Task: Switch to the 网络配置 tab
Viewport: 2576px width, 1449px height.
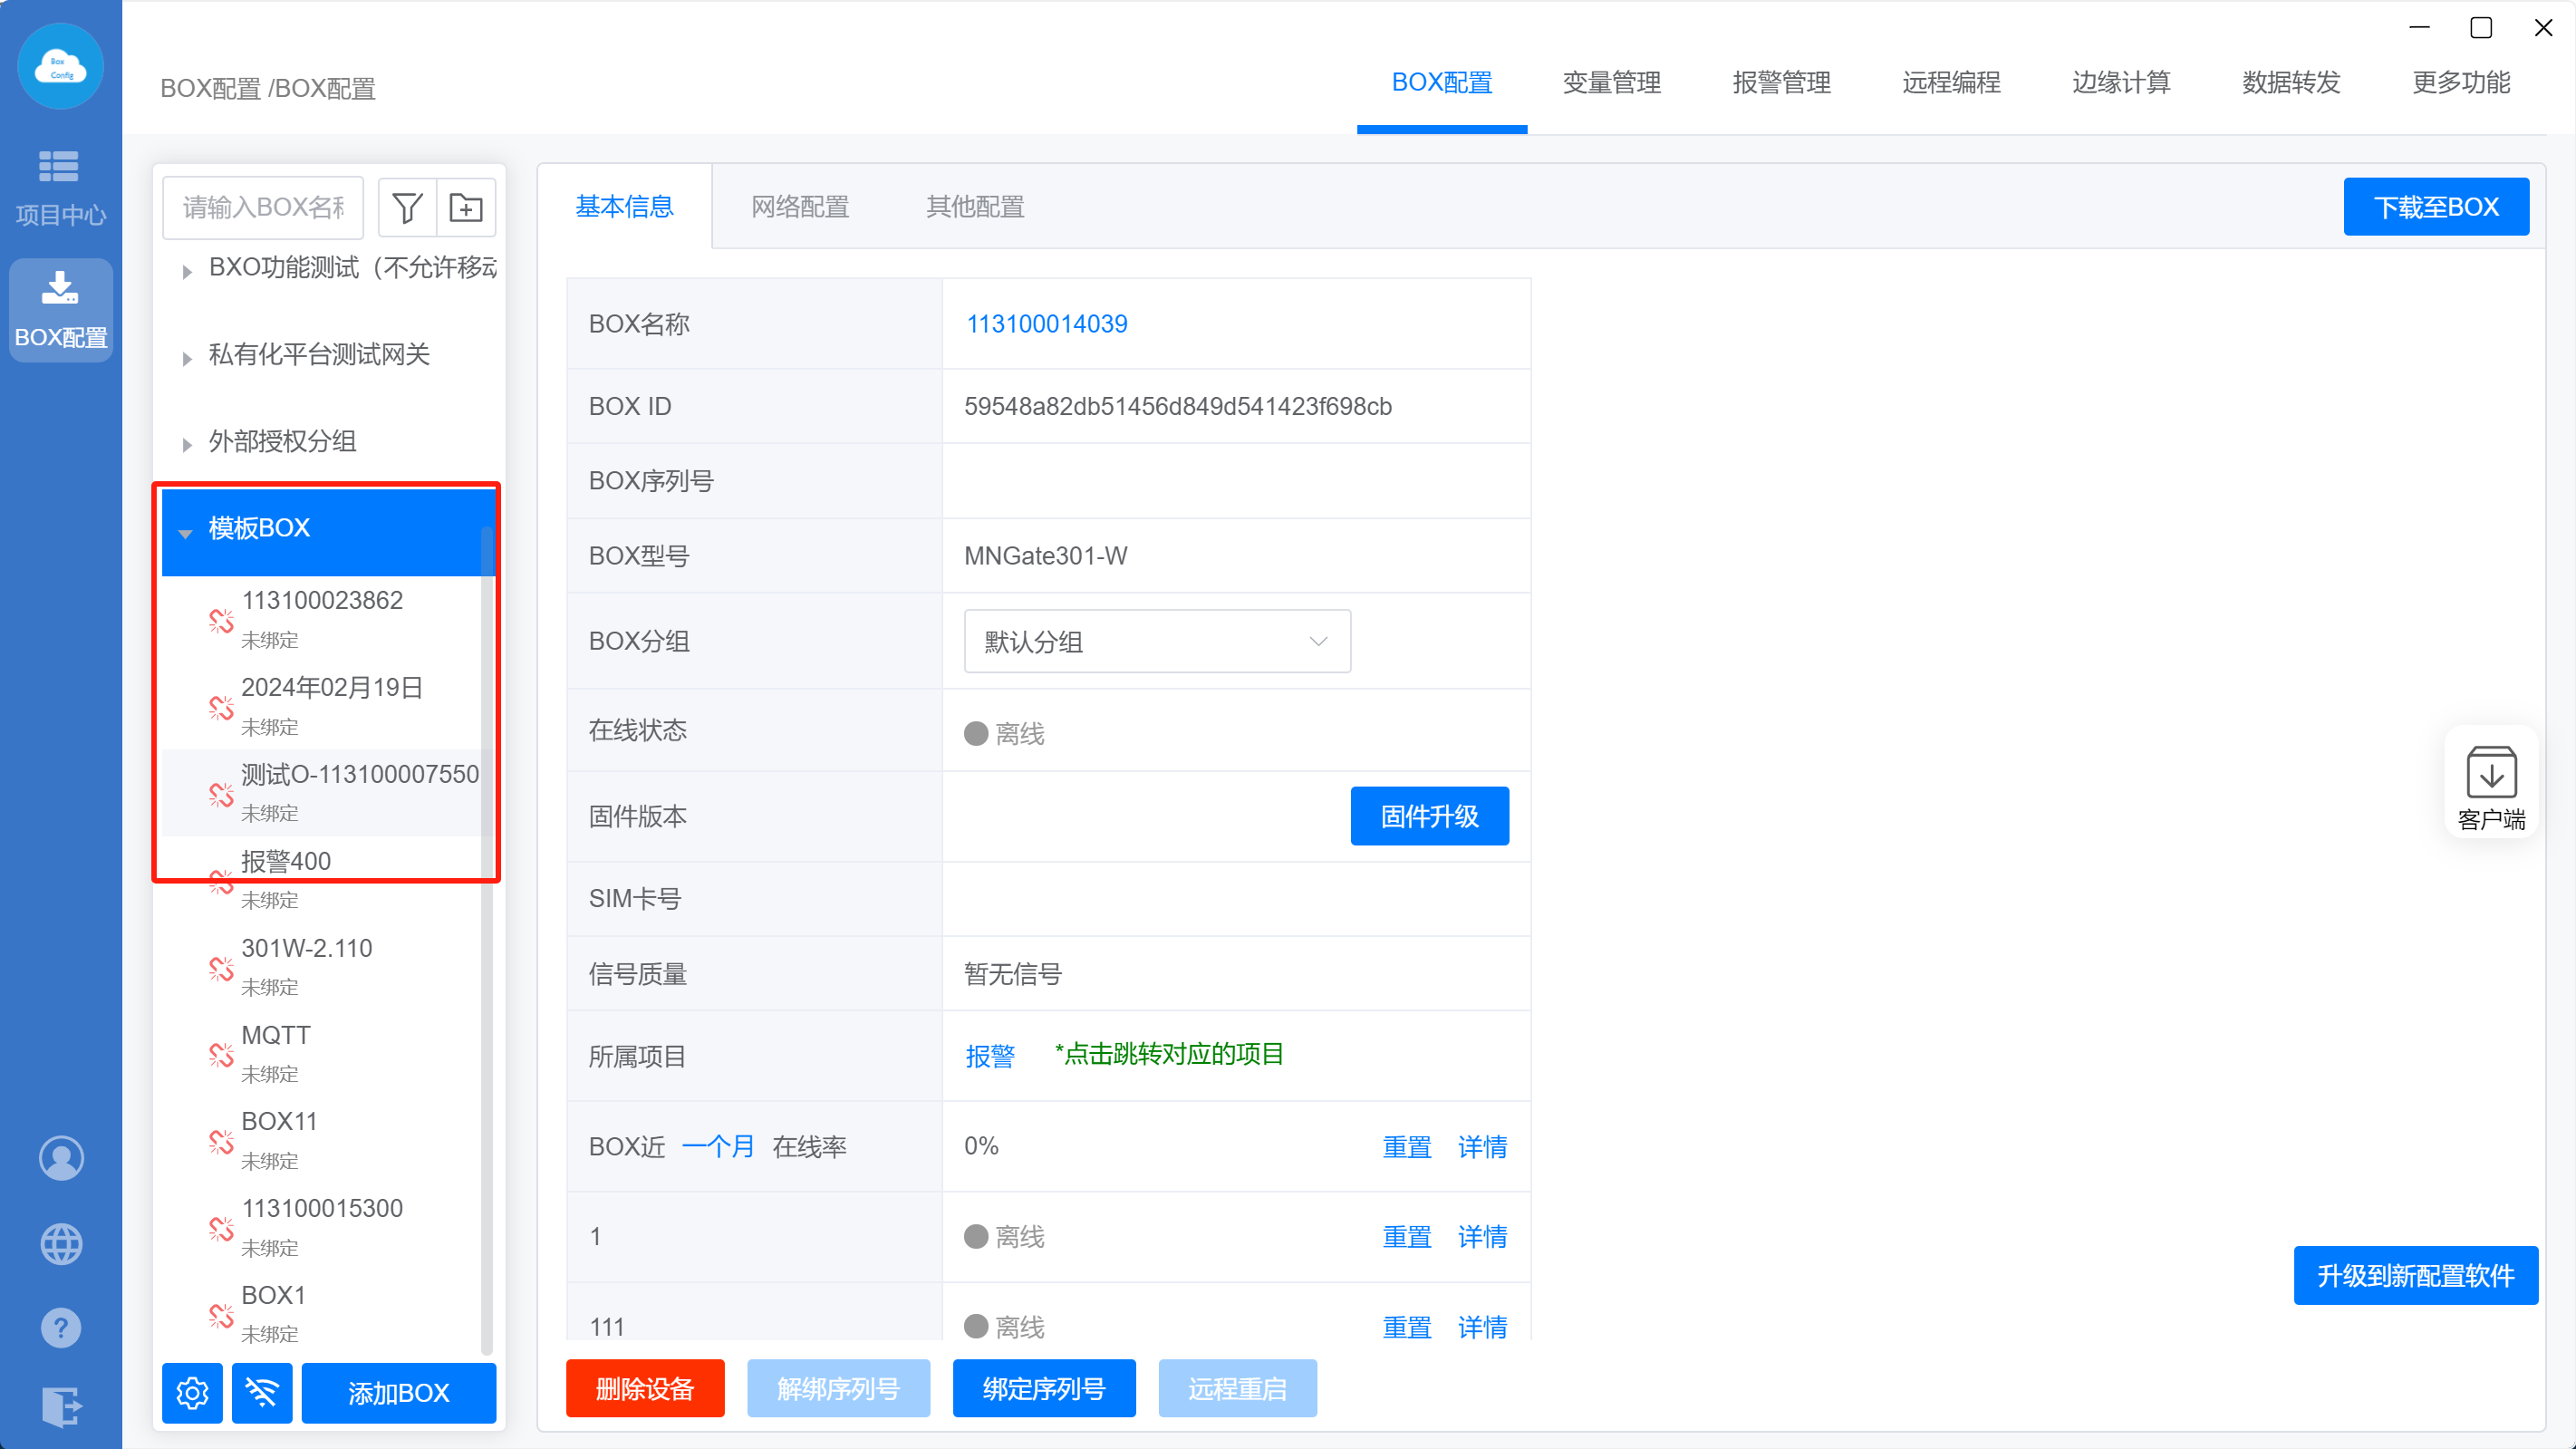Action: coord(799,207)
